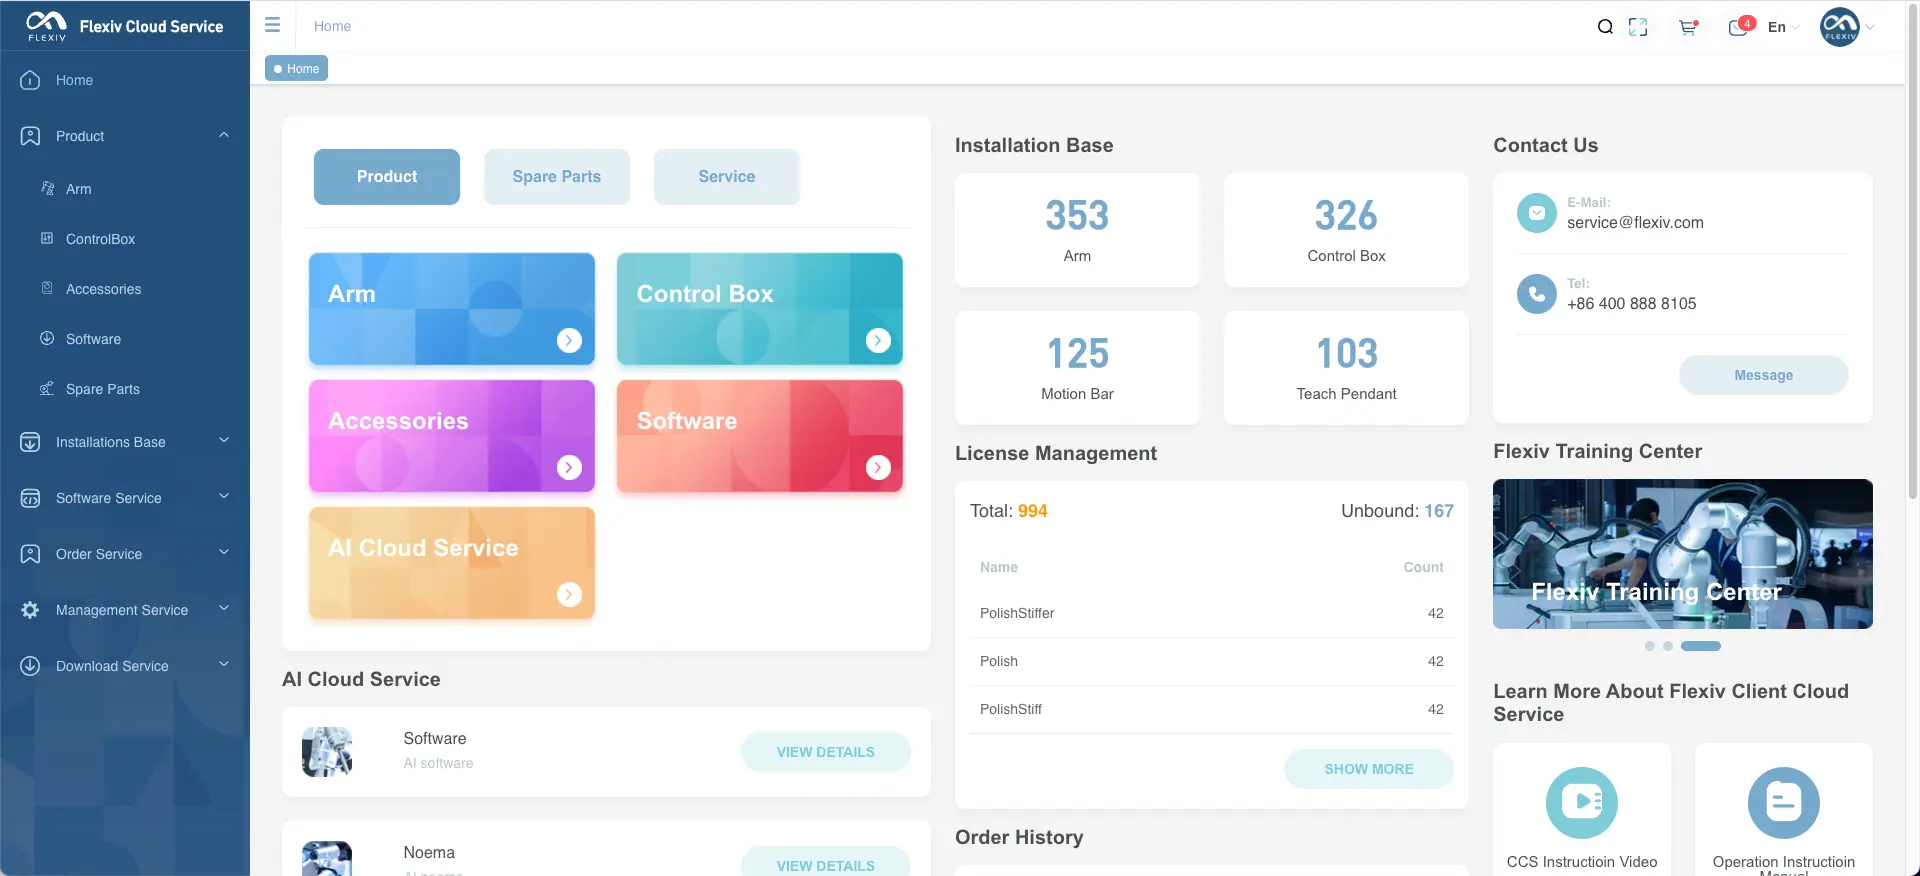Select the active carousel bar indicator

click(1701, 646)
